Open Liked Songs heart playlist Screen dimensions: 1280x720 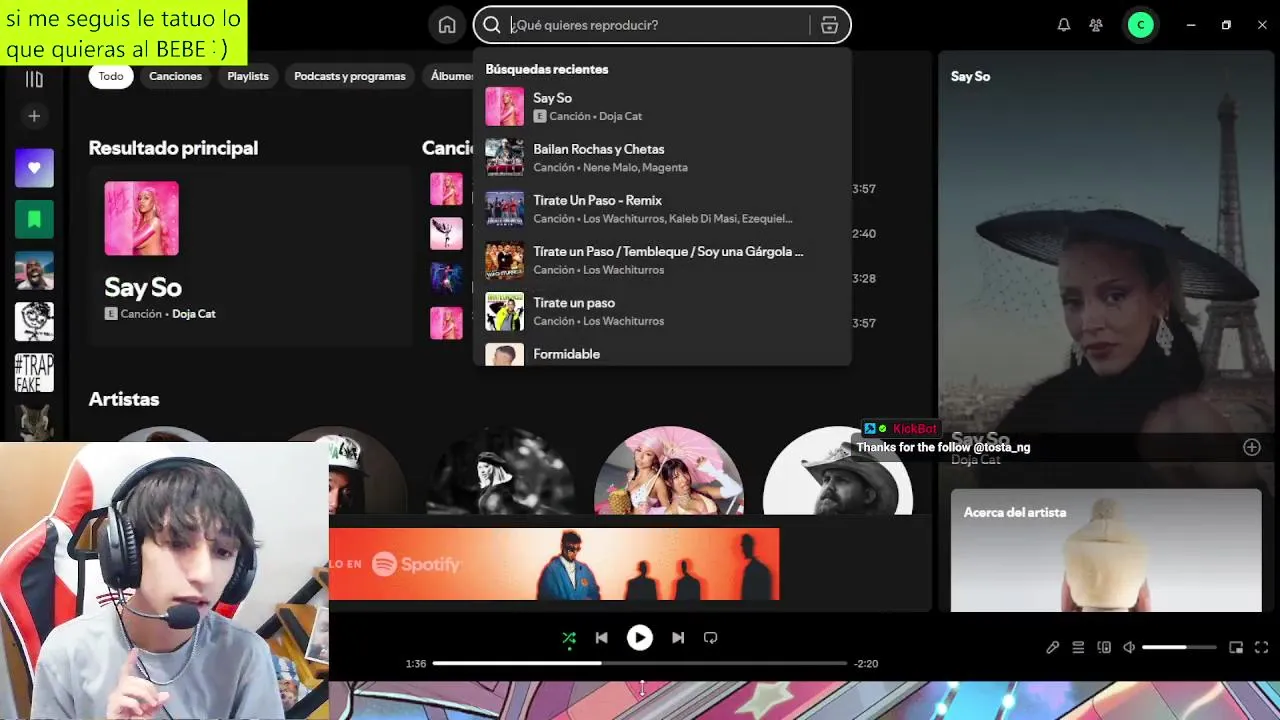click(x=34, y=168)
